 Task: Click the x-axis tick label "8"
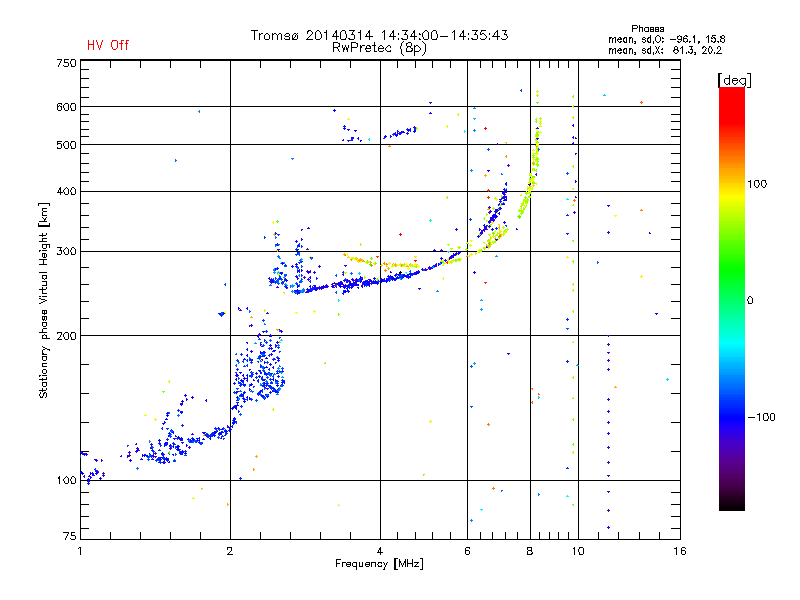coord(530,551)
